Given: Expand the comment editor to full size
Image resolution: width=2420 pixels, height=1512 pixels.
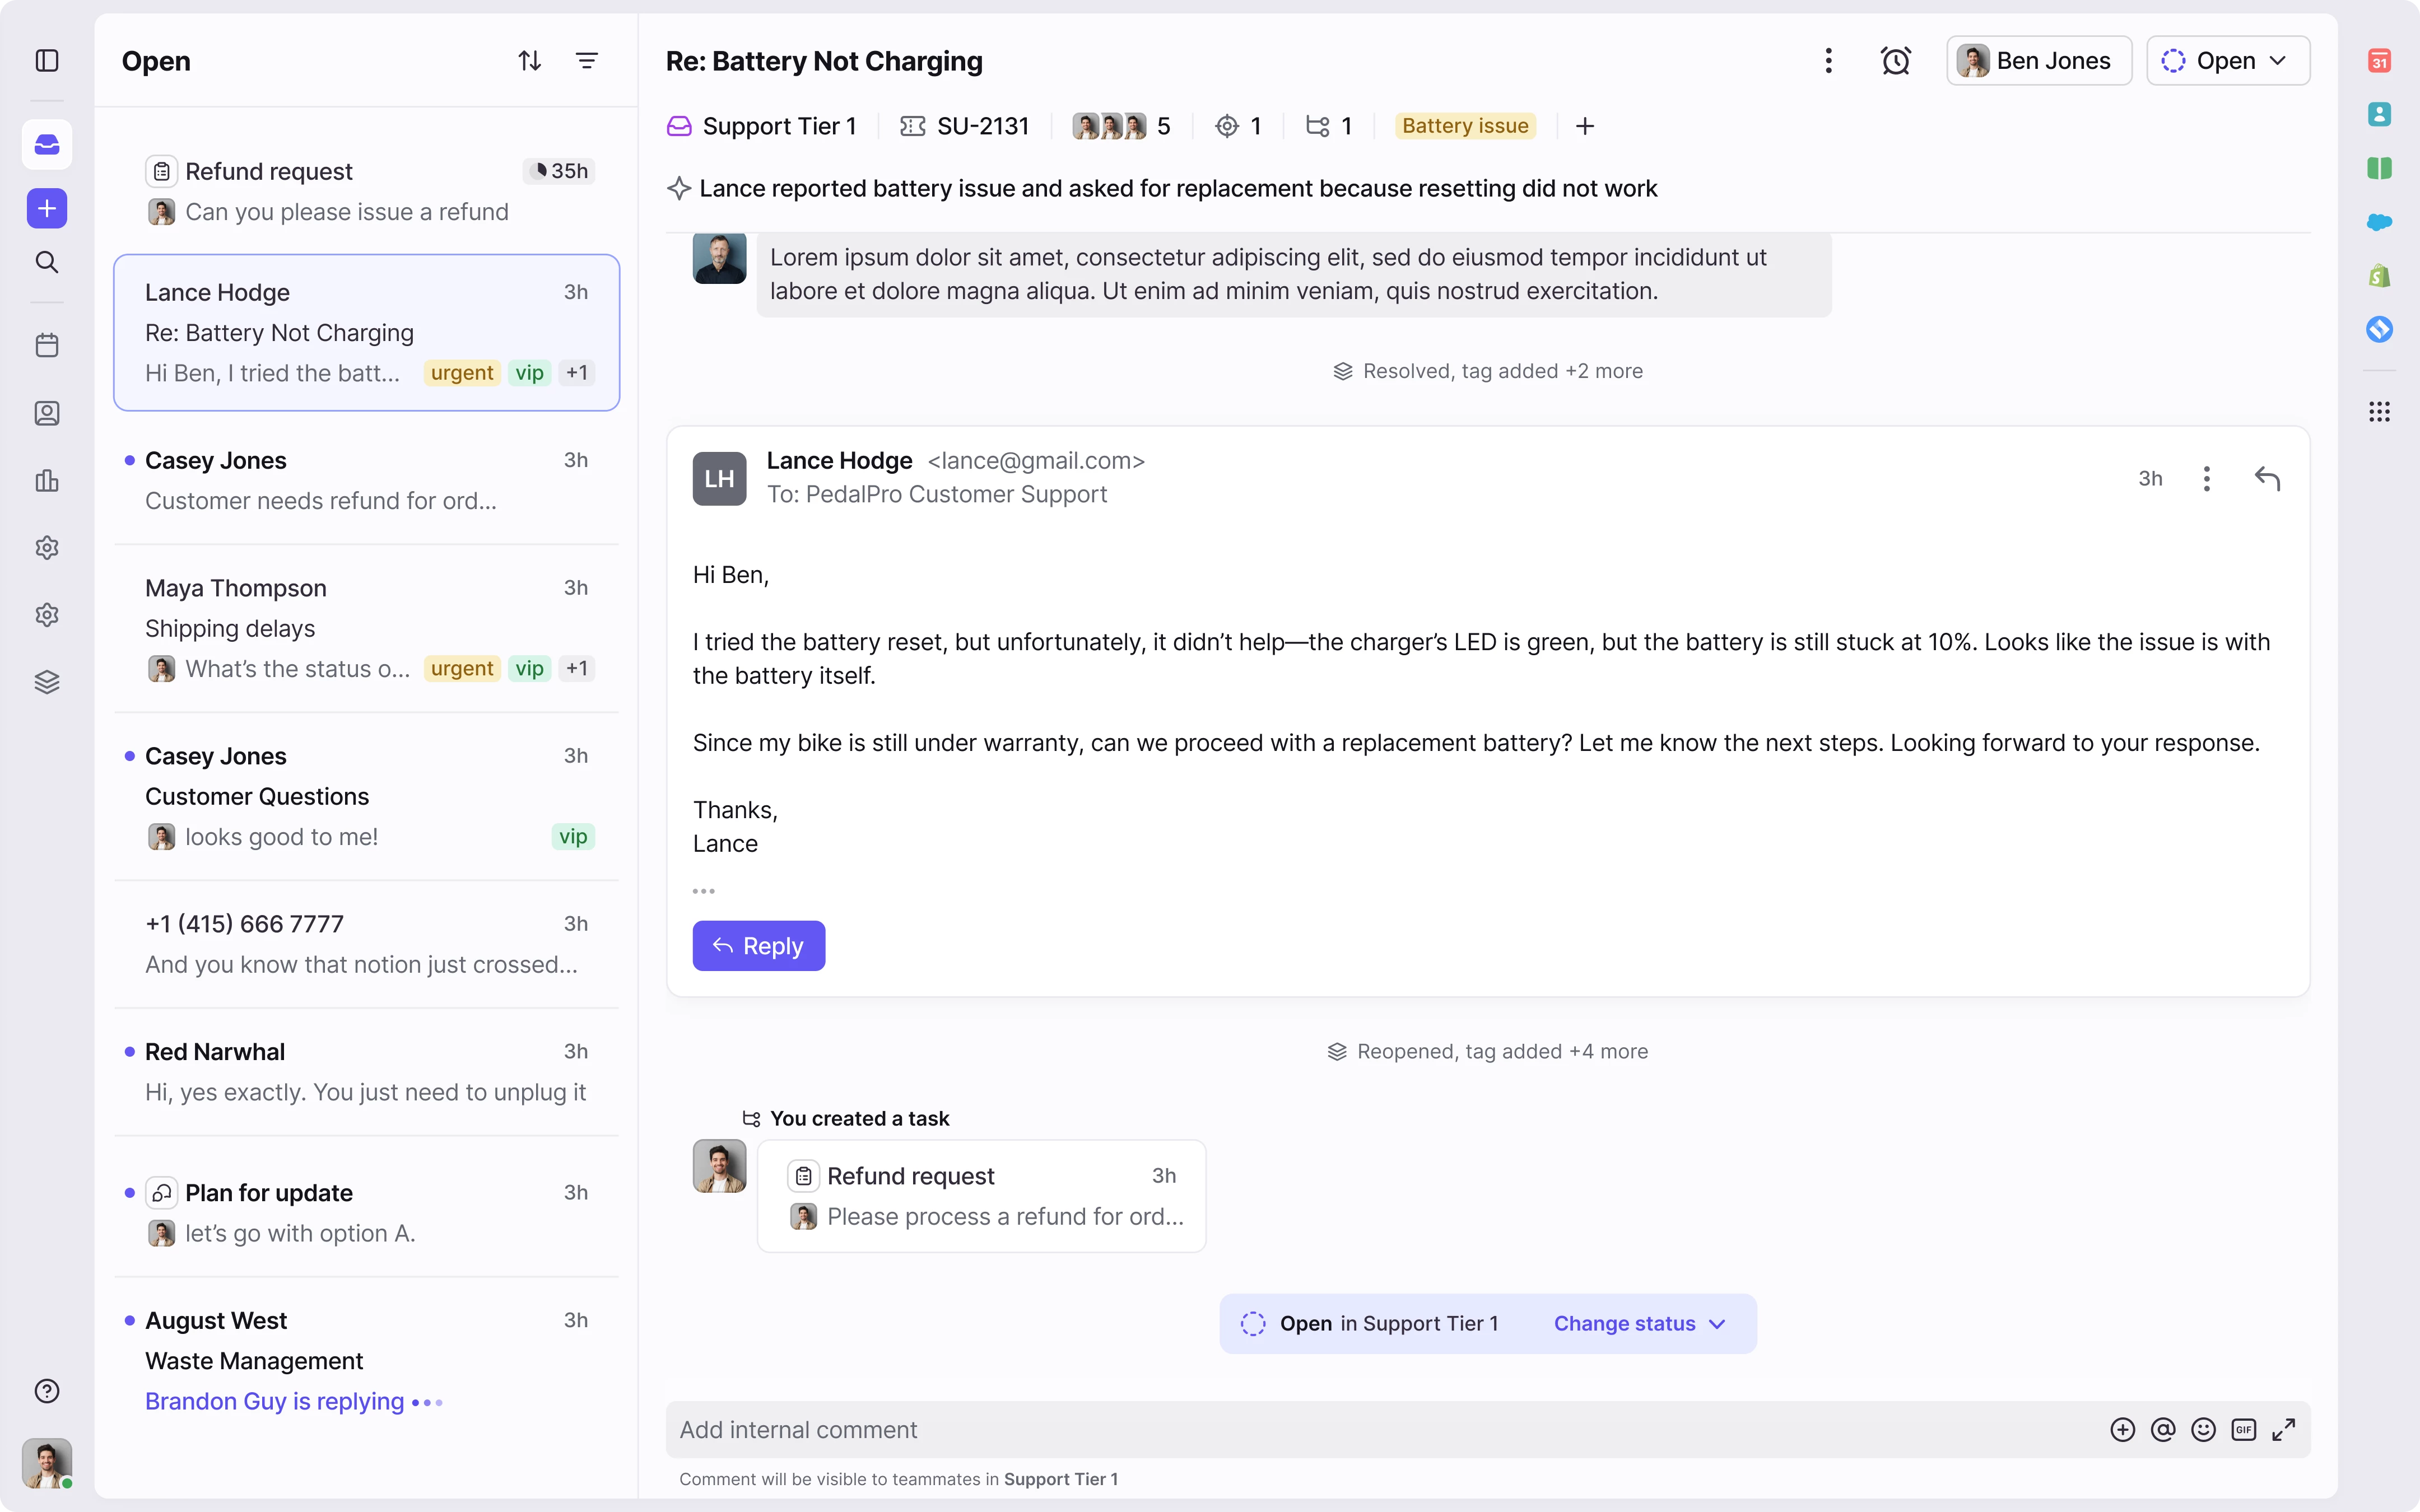Looking at the screenshot, I should tap(2284, 1430).
